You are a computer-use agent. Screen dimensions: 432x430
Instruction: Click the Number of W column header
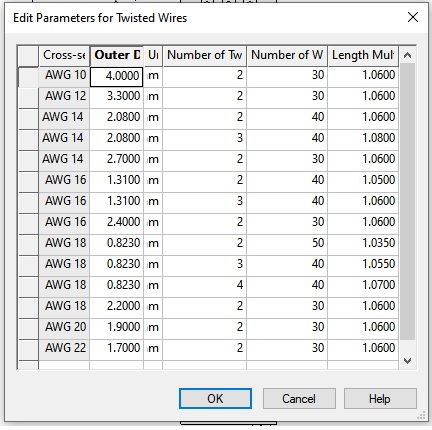(x=287, y=55)
